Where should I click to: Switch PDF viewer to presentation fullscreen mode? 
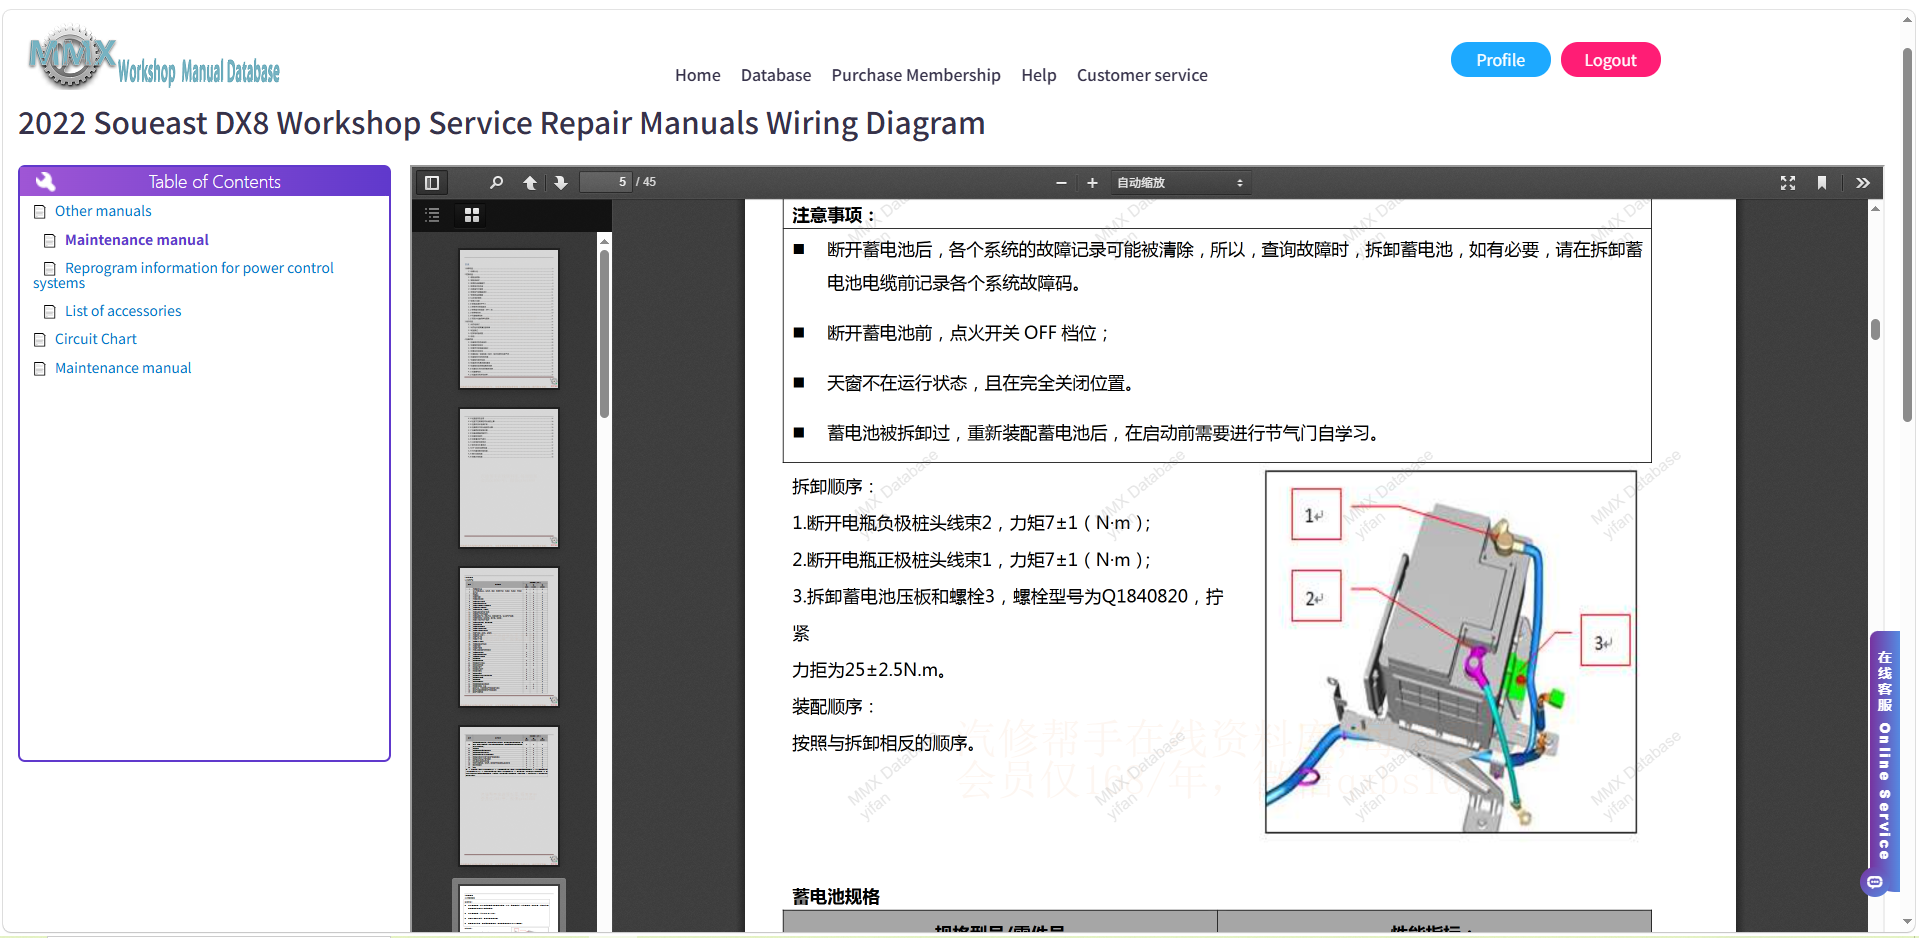pyautogui.click(x=1788, y=183)
